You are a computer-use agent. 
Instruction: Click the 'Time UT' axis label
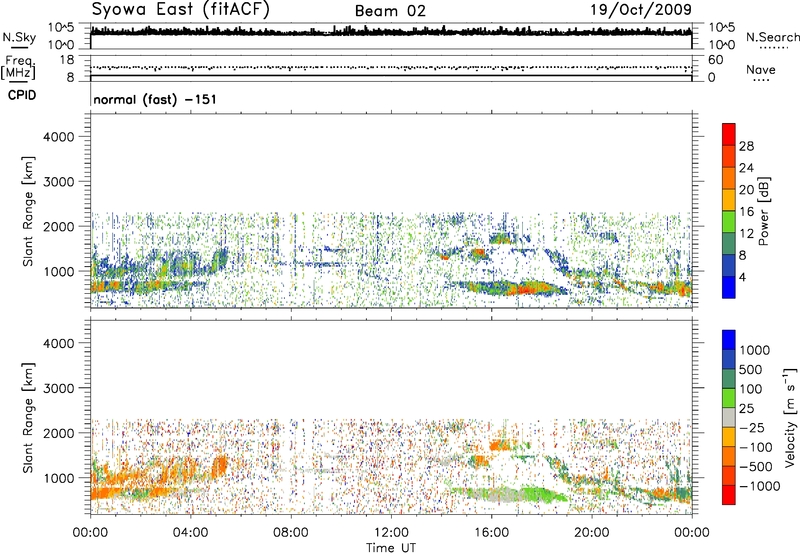[391, 548]
